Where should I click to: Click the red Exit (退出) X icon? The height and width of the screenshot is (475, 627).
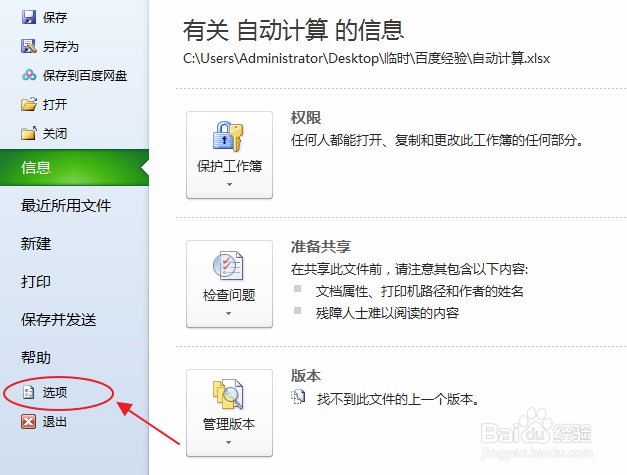pos(28,421)
